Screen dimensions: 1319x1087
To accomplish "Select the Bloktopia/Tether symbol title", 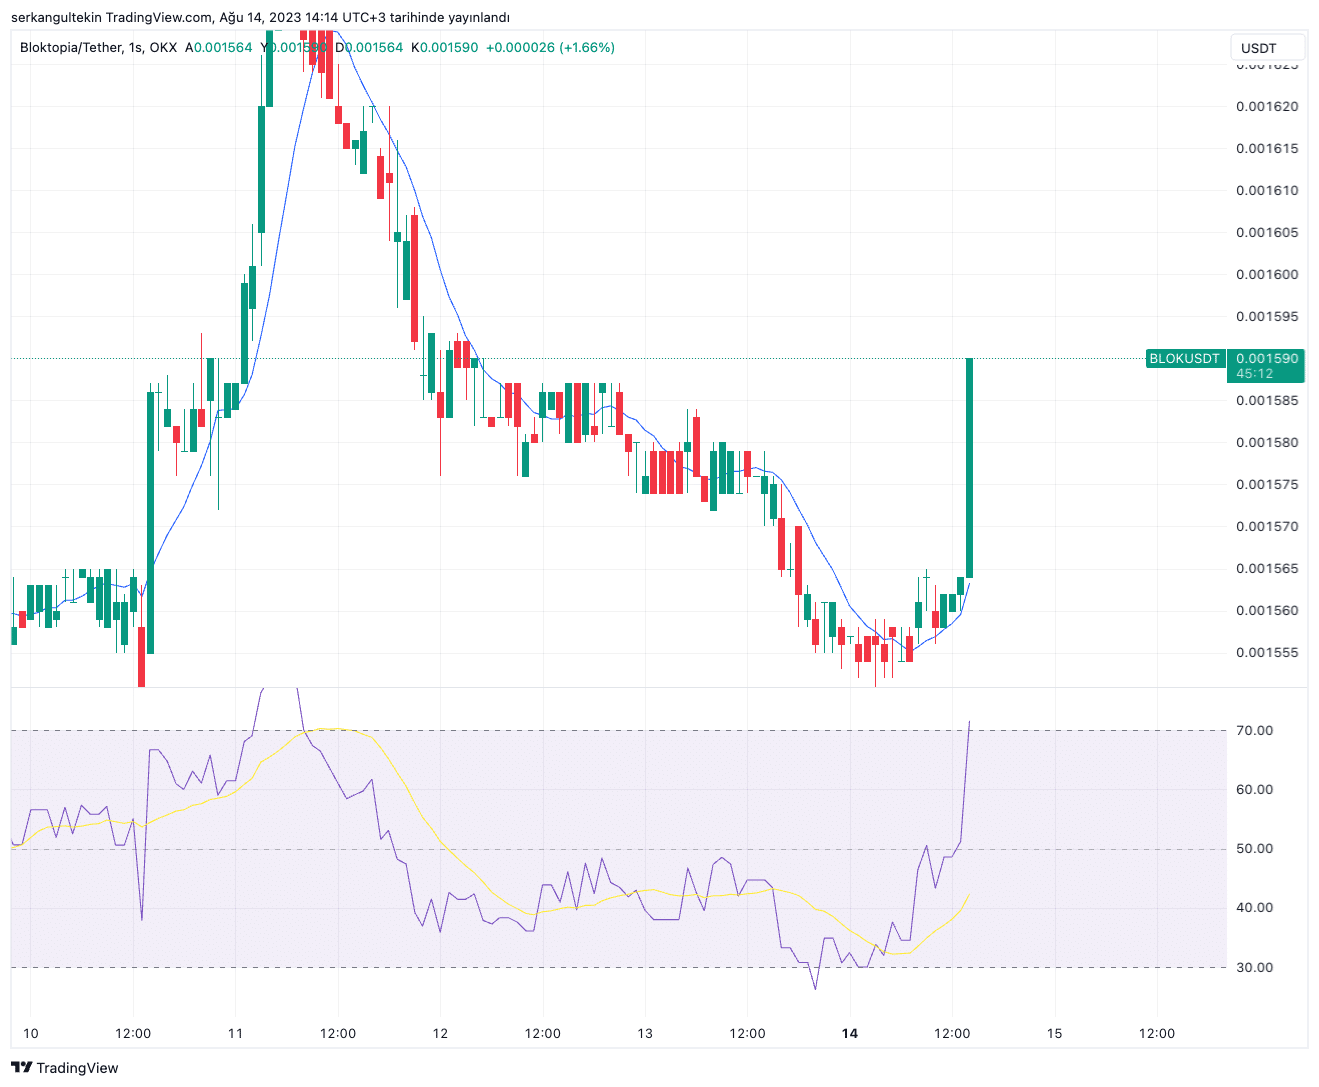I will point(69,47).
